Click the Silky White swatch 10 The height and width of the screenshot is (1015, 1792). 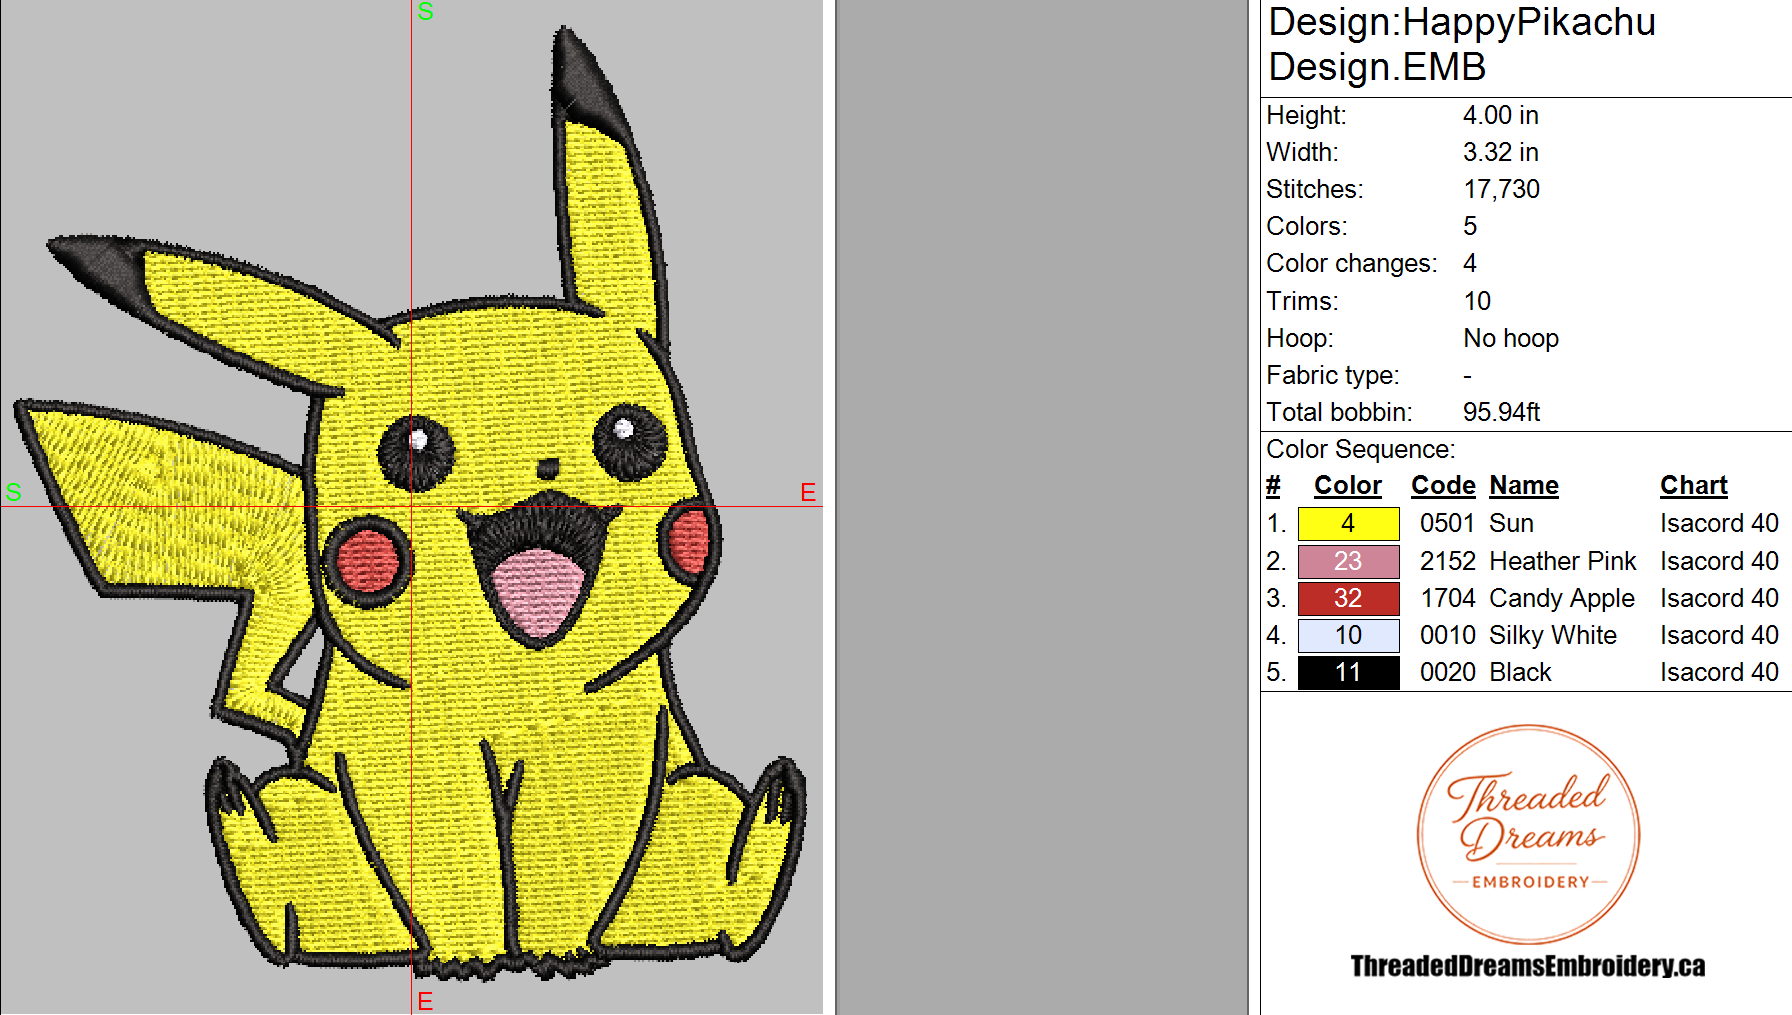pyautogui.click(x=1348, y=635)
